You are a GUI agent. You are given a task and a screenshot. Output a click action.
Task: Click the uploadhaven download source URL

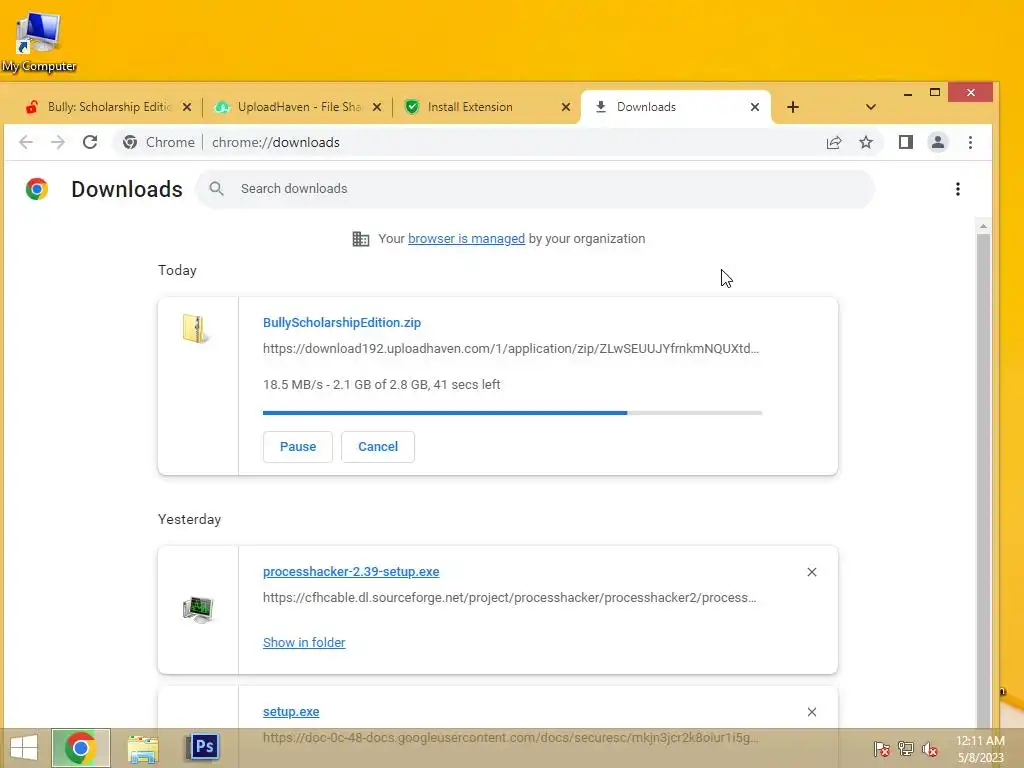tap(511, 349)
